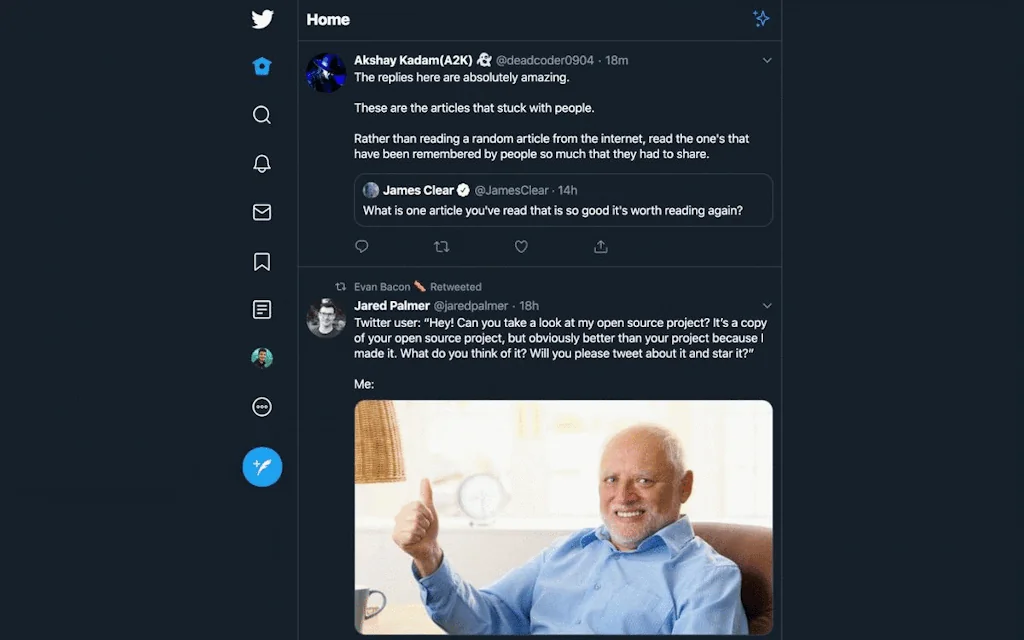The width and height of the screenshot is (1024, 640).
Task: Click the compose Tweet feather button
Action: coord(262,467)
